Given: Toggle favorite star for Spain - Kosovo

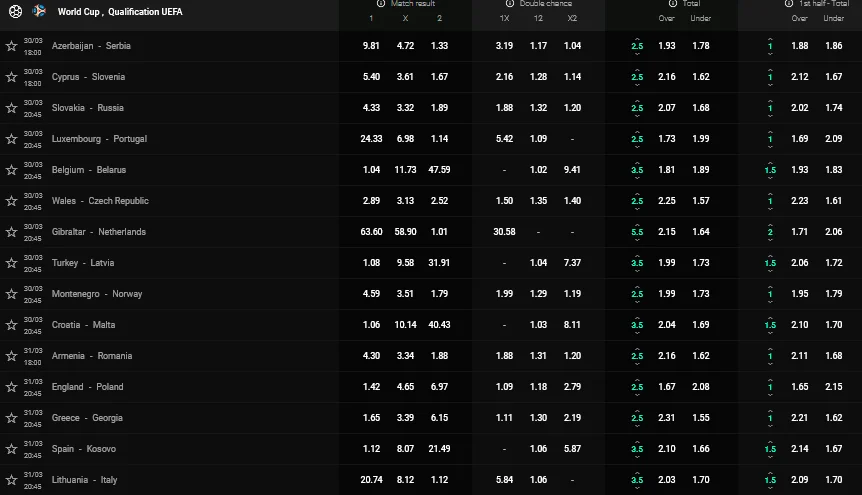Looking at the screenshot, I should 12,449.
